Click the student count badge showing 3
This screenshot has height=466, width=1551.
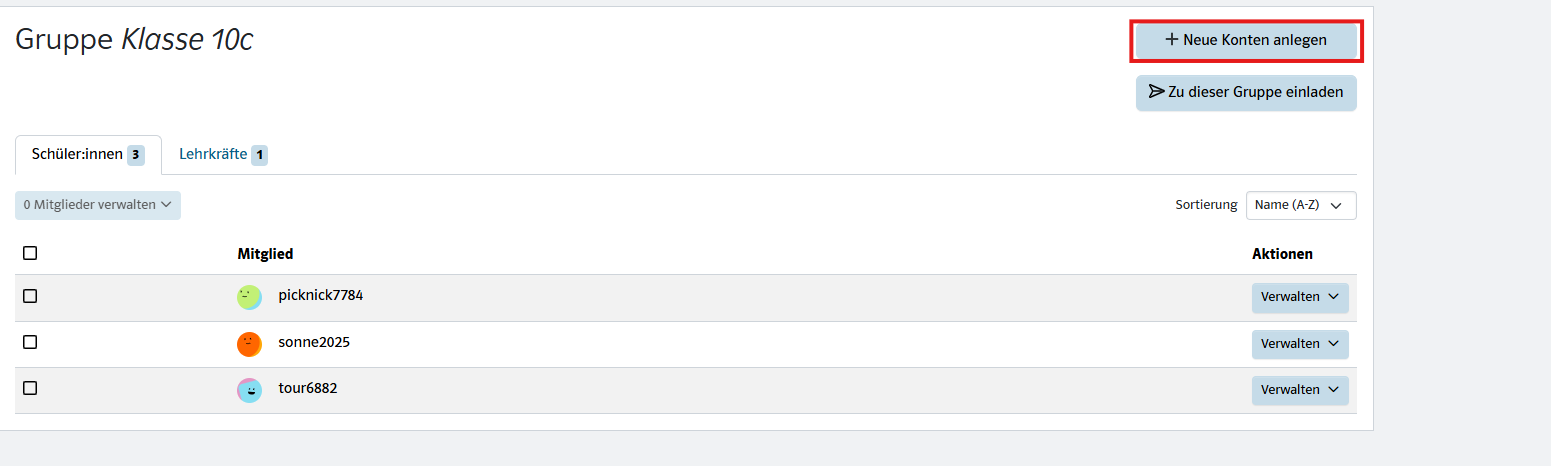coord(136,155)
